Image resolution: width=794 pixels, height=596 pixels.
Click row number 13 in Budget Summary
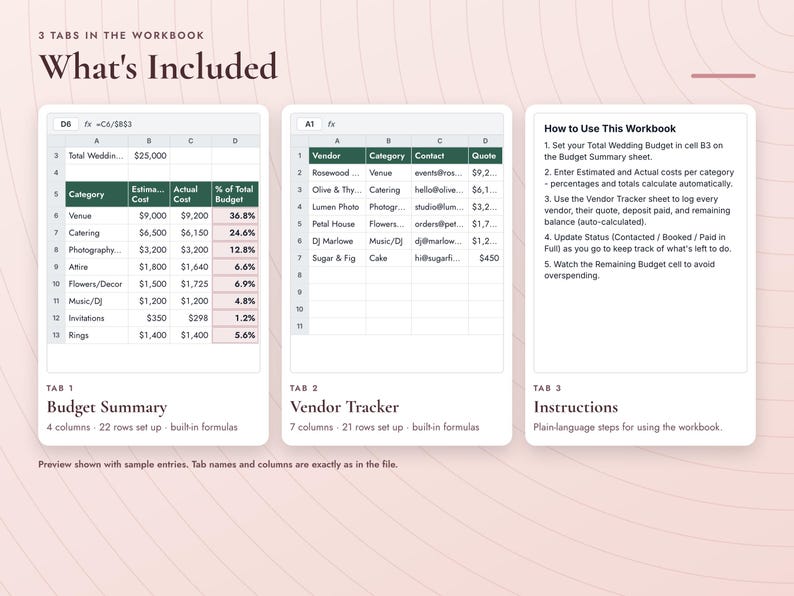56,335
